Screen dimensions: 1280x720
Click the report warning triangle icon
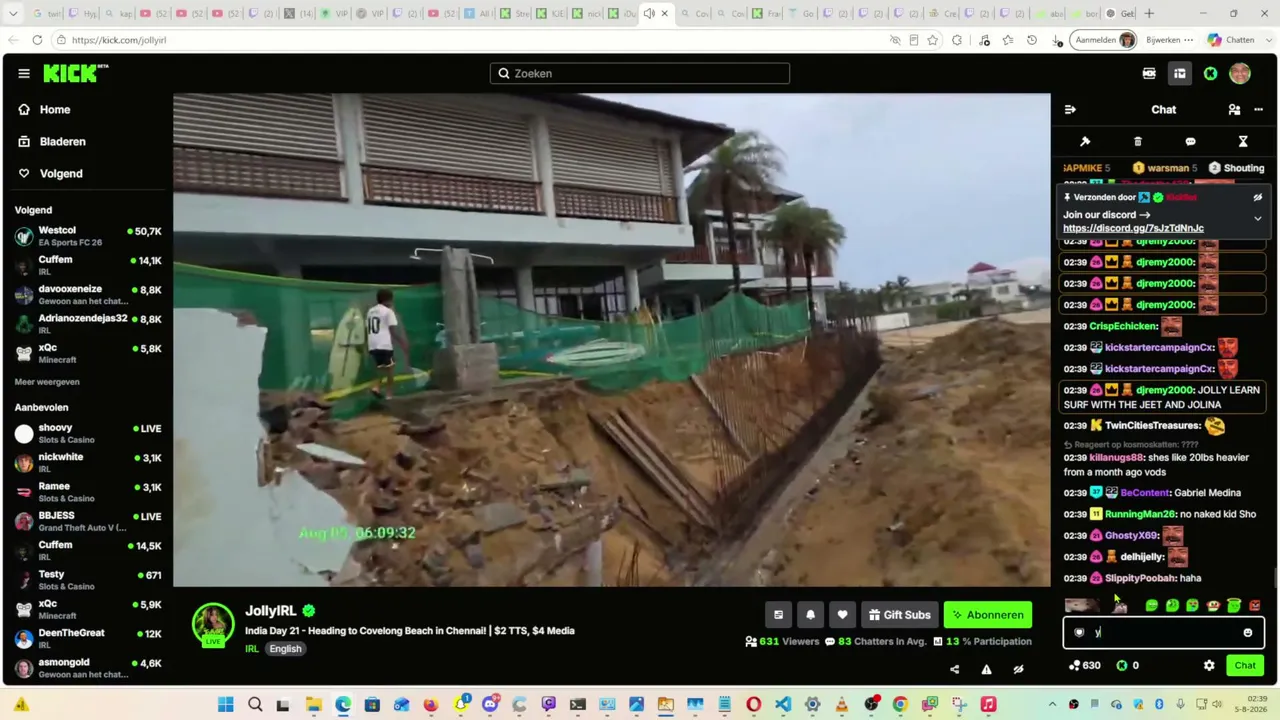pyautogui.click(x=986, y=669)
